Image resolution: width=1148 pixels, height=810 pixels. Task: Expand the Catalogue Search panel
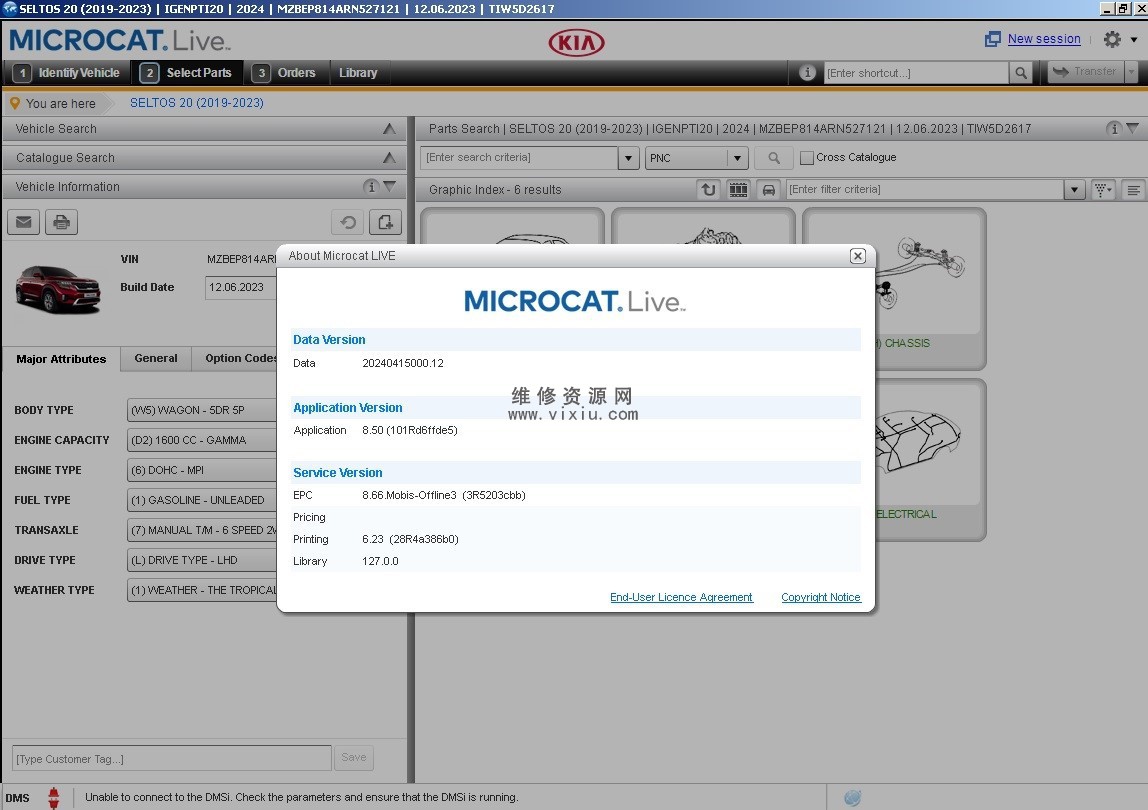click(389, 157)
